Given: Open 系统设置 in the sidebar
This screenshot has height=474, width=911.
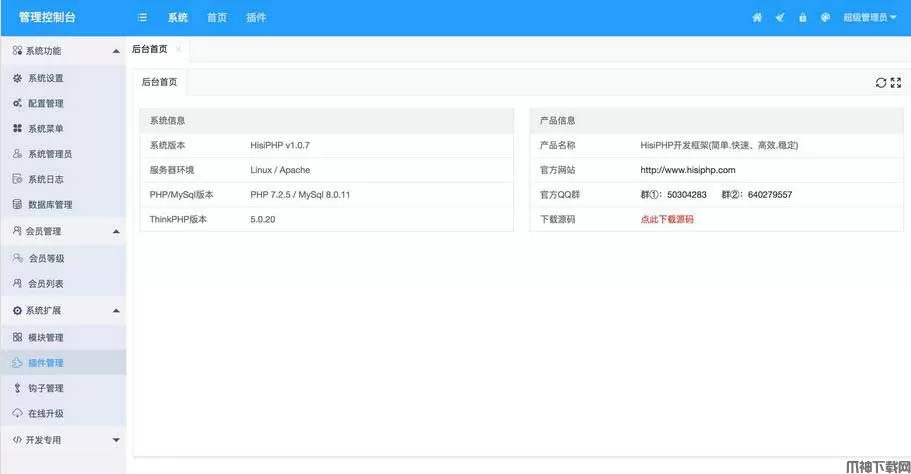Looking at the screenshot, I should click(45, 78).
